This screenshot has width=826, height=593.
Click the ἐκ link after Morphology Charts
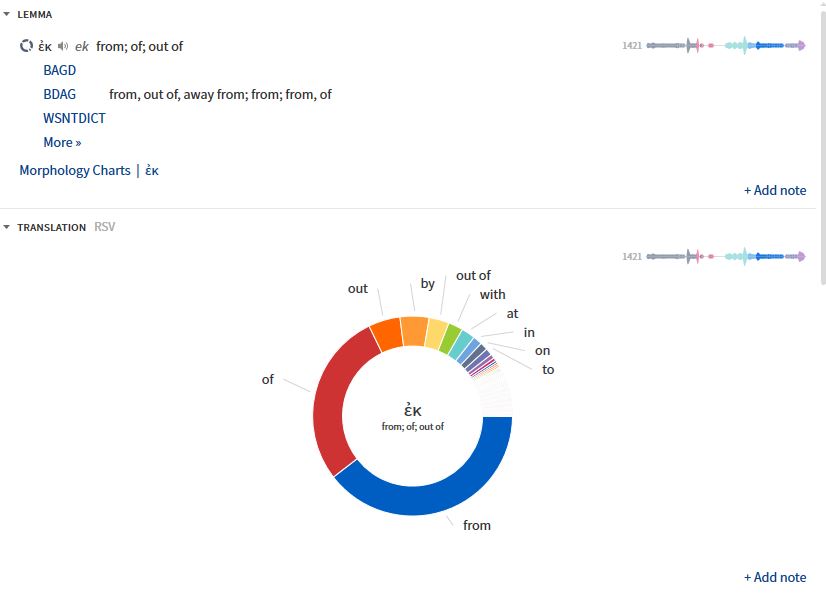(x=152, y=170)
